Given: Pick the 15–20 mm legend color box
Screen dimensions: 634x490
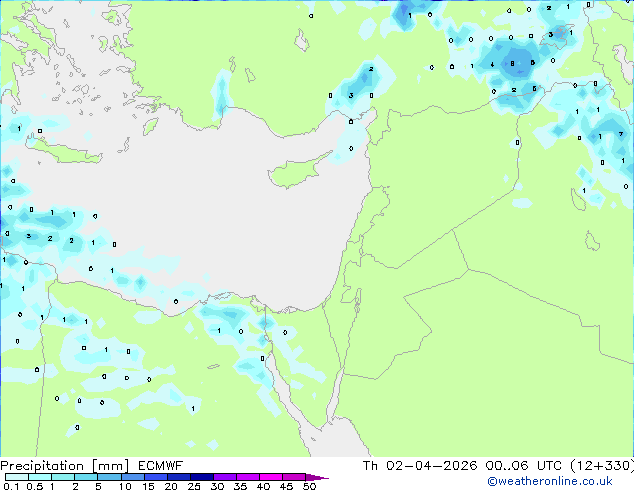Looking at the screenshot, I should (155, 477).
